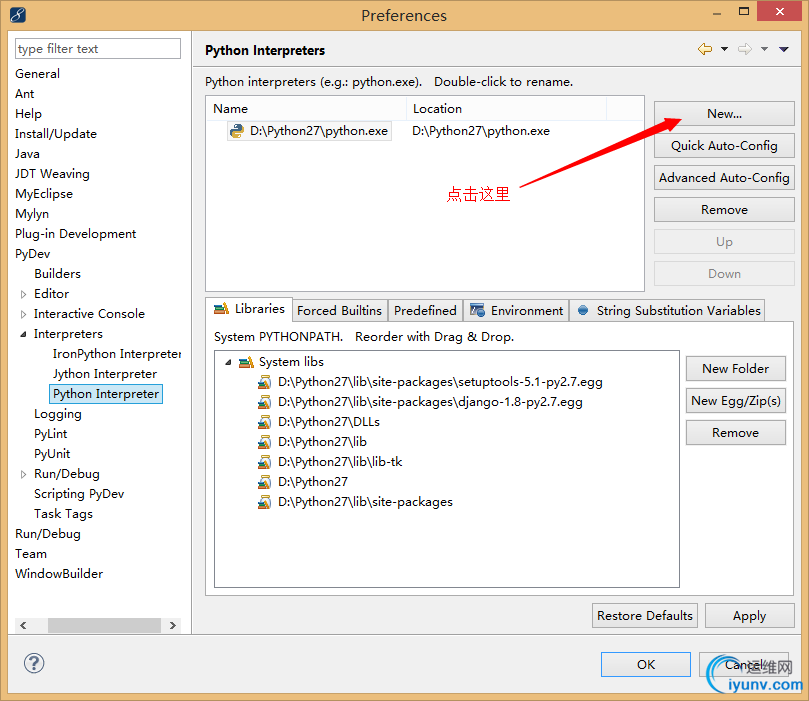Click the icon beside D:\Python27\lib entry
Screen dimensions: 809x701
[x=264, y=442]
